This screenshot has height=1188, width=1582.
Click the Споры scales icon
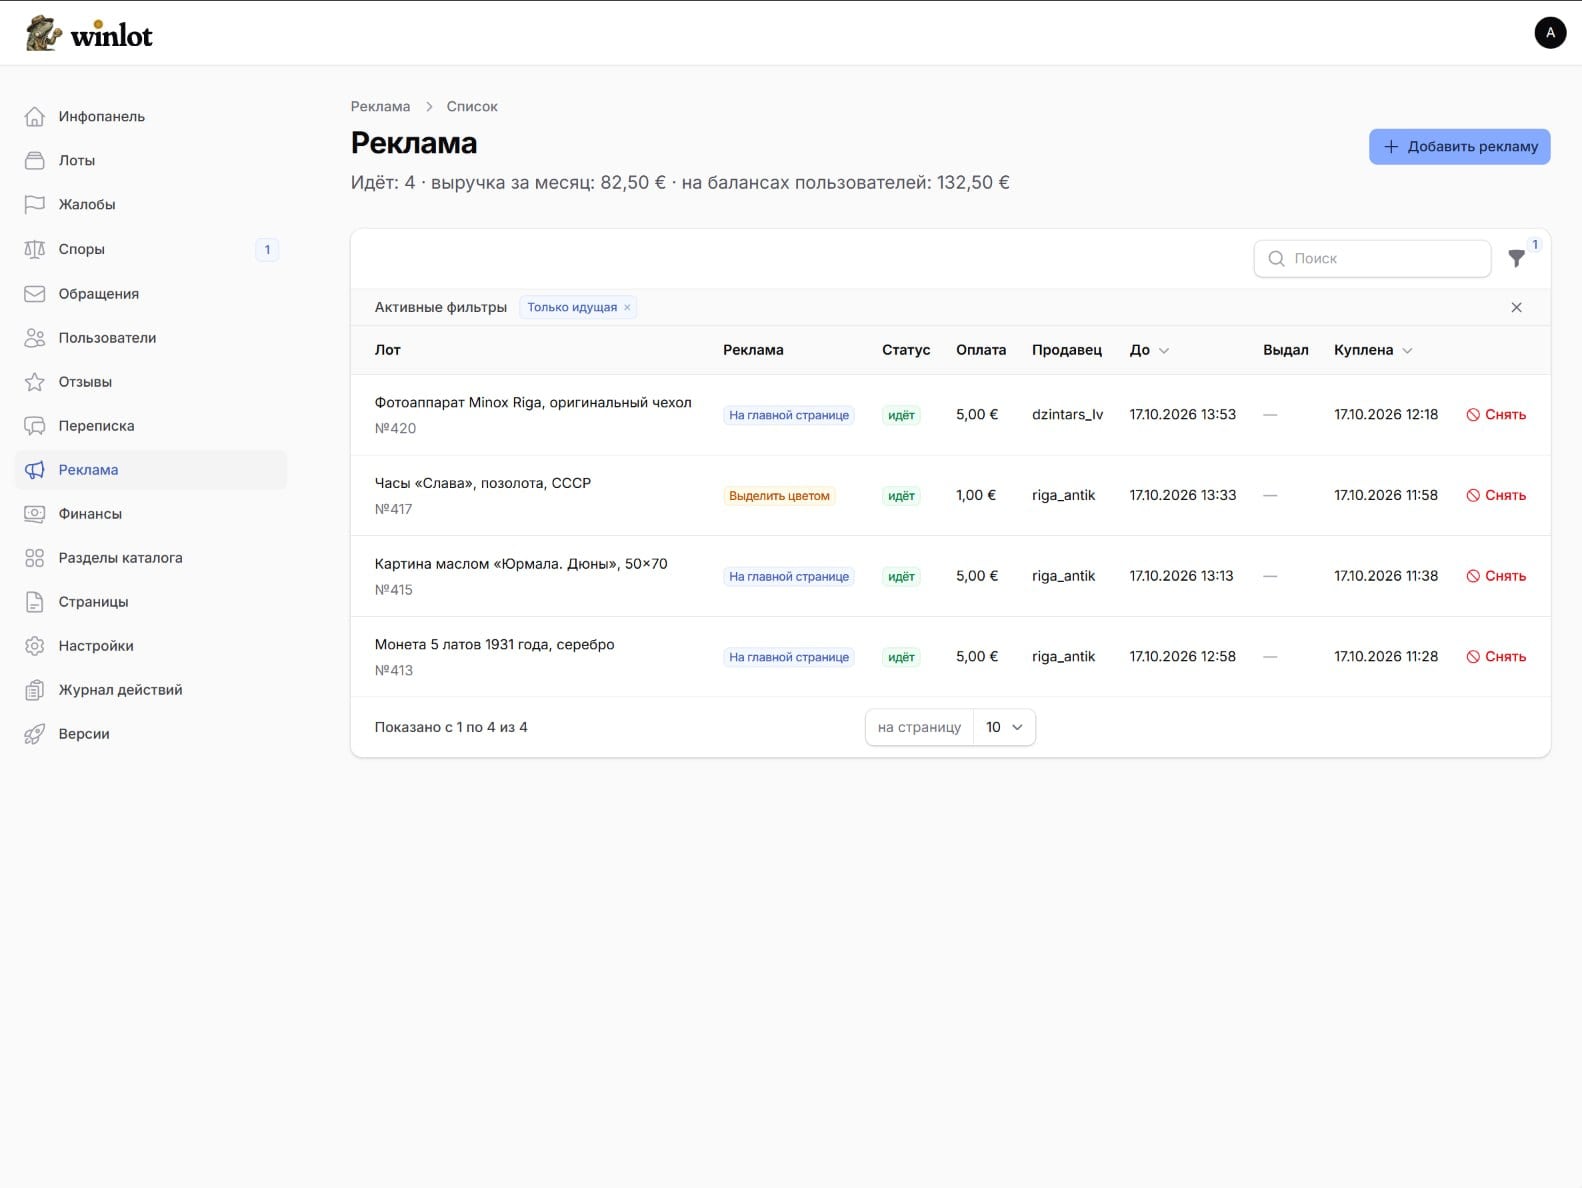(34, 249)
